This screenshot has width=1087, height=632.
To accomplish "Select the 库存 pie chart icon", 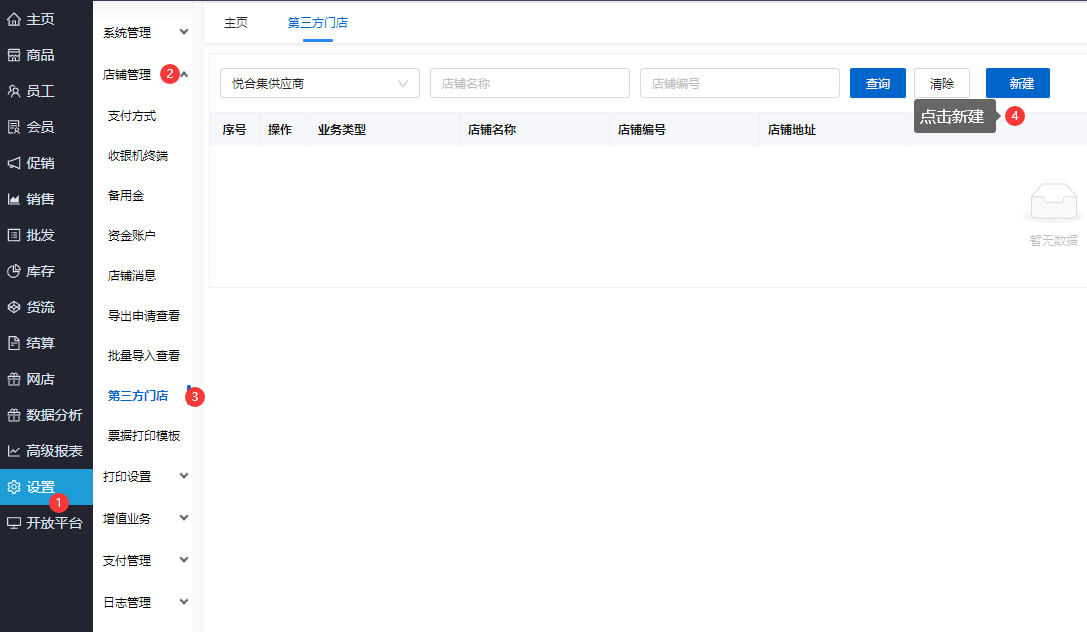I will (14, 272).
